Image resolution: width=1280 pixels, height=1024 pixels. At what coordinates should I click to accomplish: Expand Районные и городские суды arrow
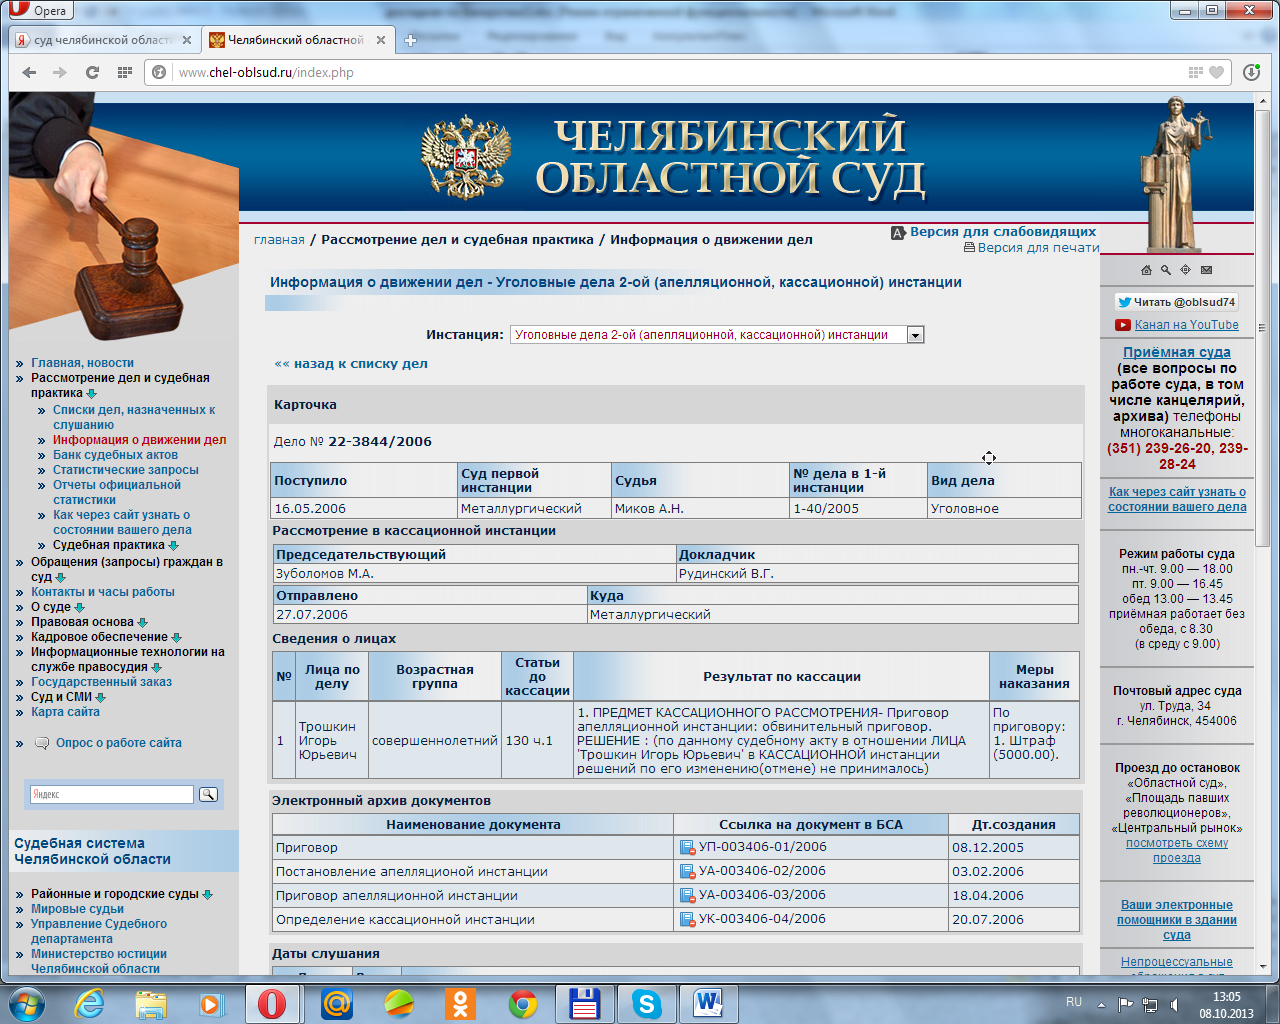207,895
